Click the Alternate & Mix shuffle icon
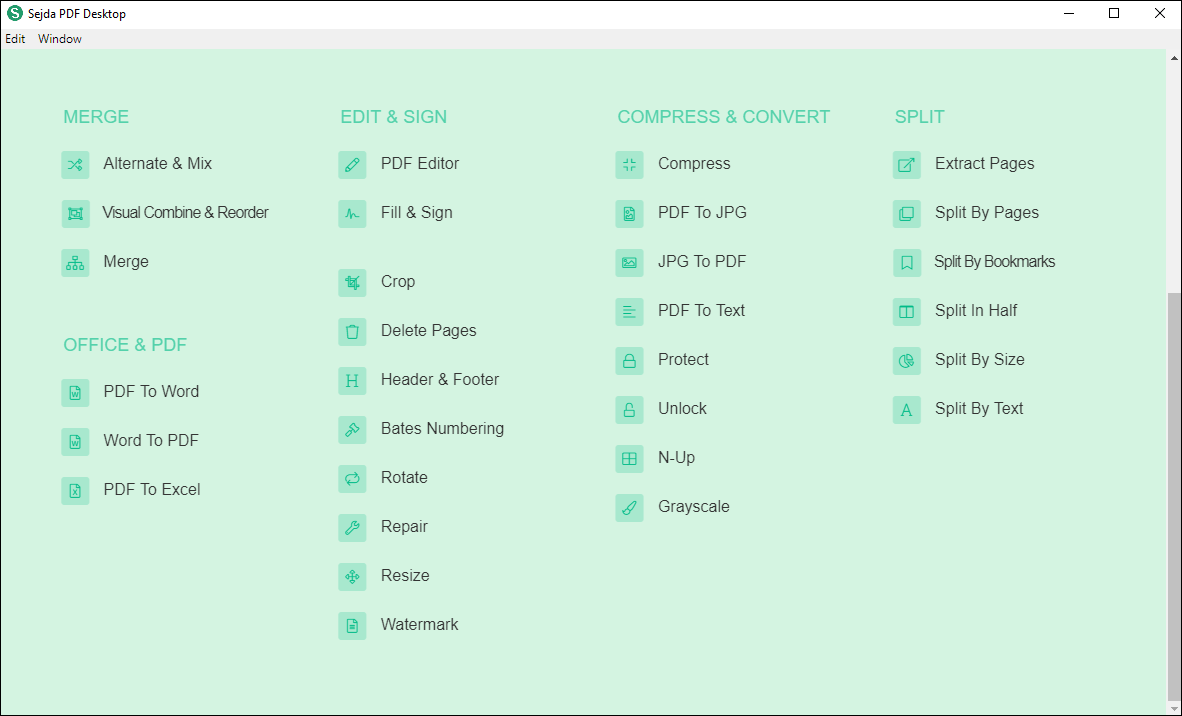 coord(75,164)
